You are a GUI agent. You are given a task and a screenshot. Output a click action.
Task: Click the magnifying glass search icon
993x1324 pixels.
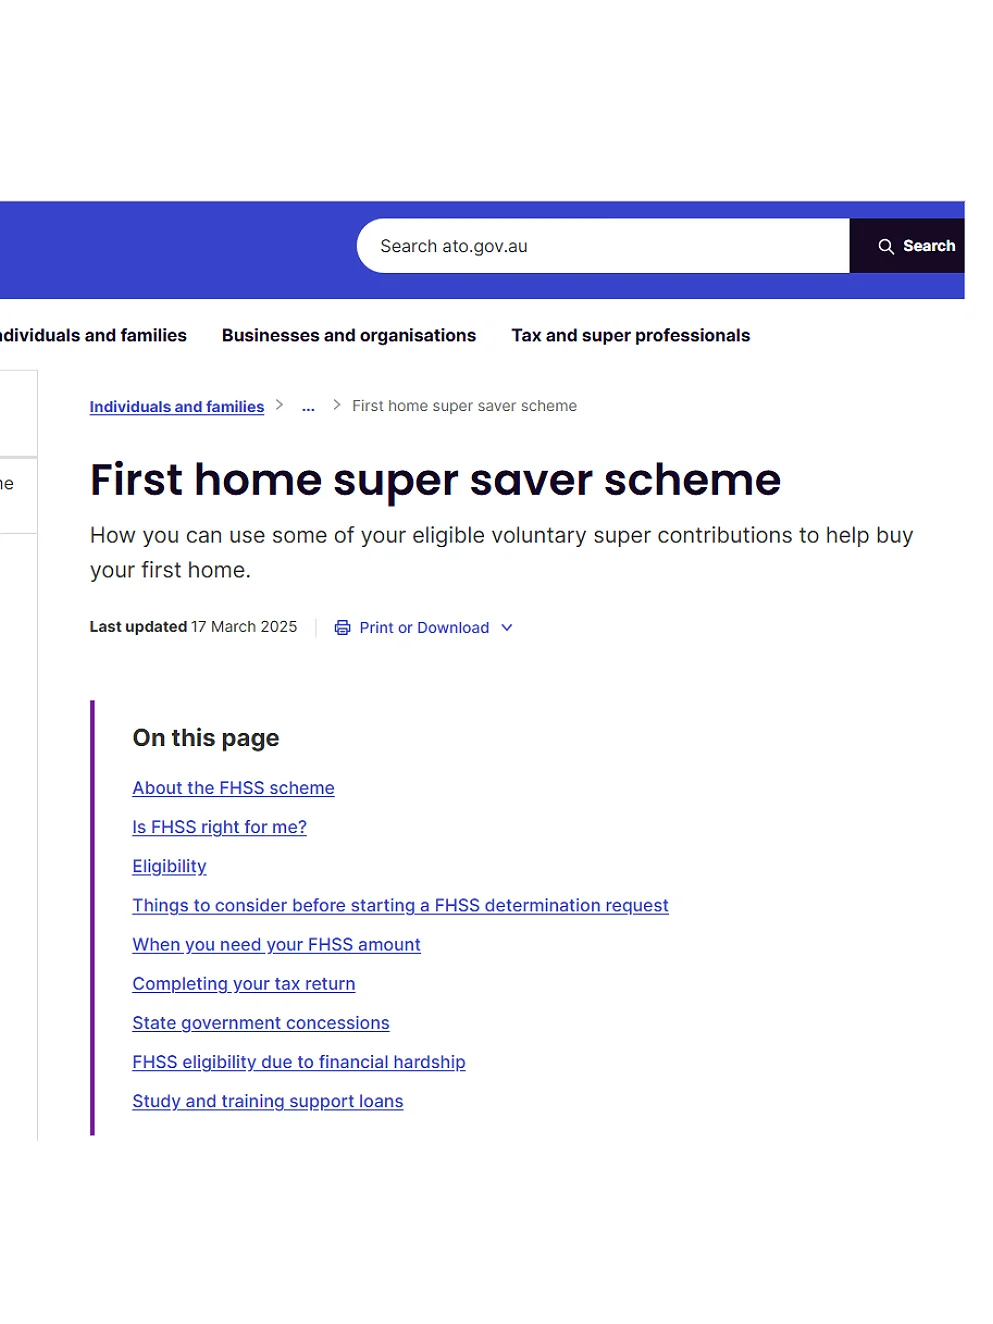click(x=886, y=246)
